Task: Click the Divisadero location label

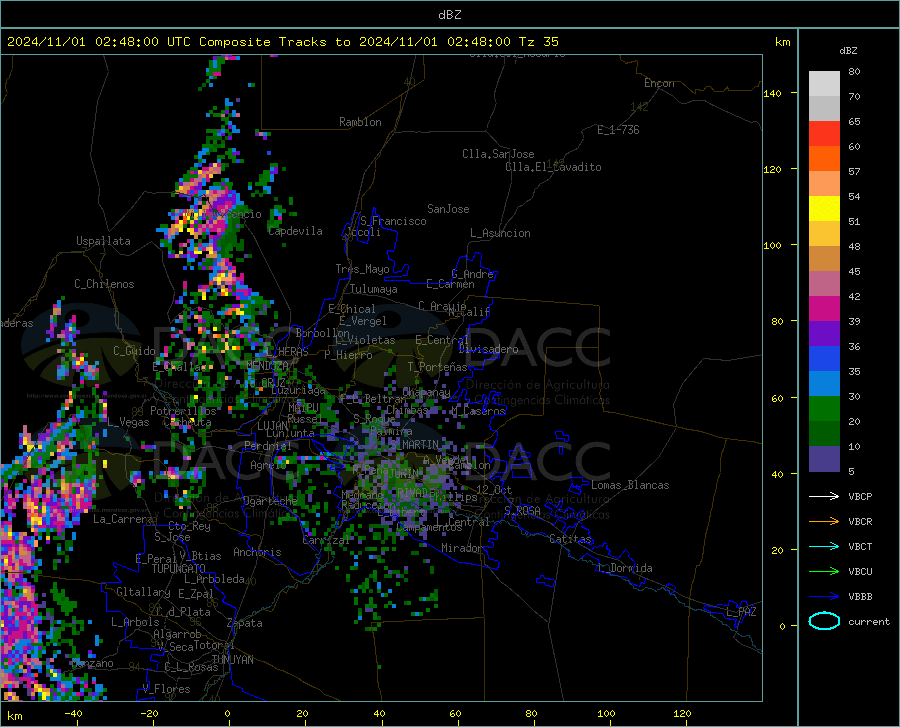Action: [488, 349]
